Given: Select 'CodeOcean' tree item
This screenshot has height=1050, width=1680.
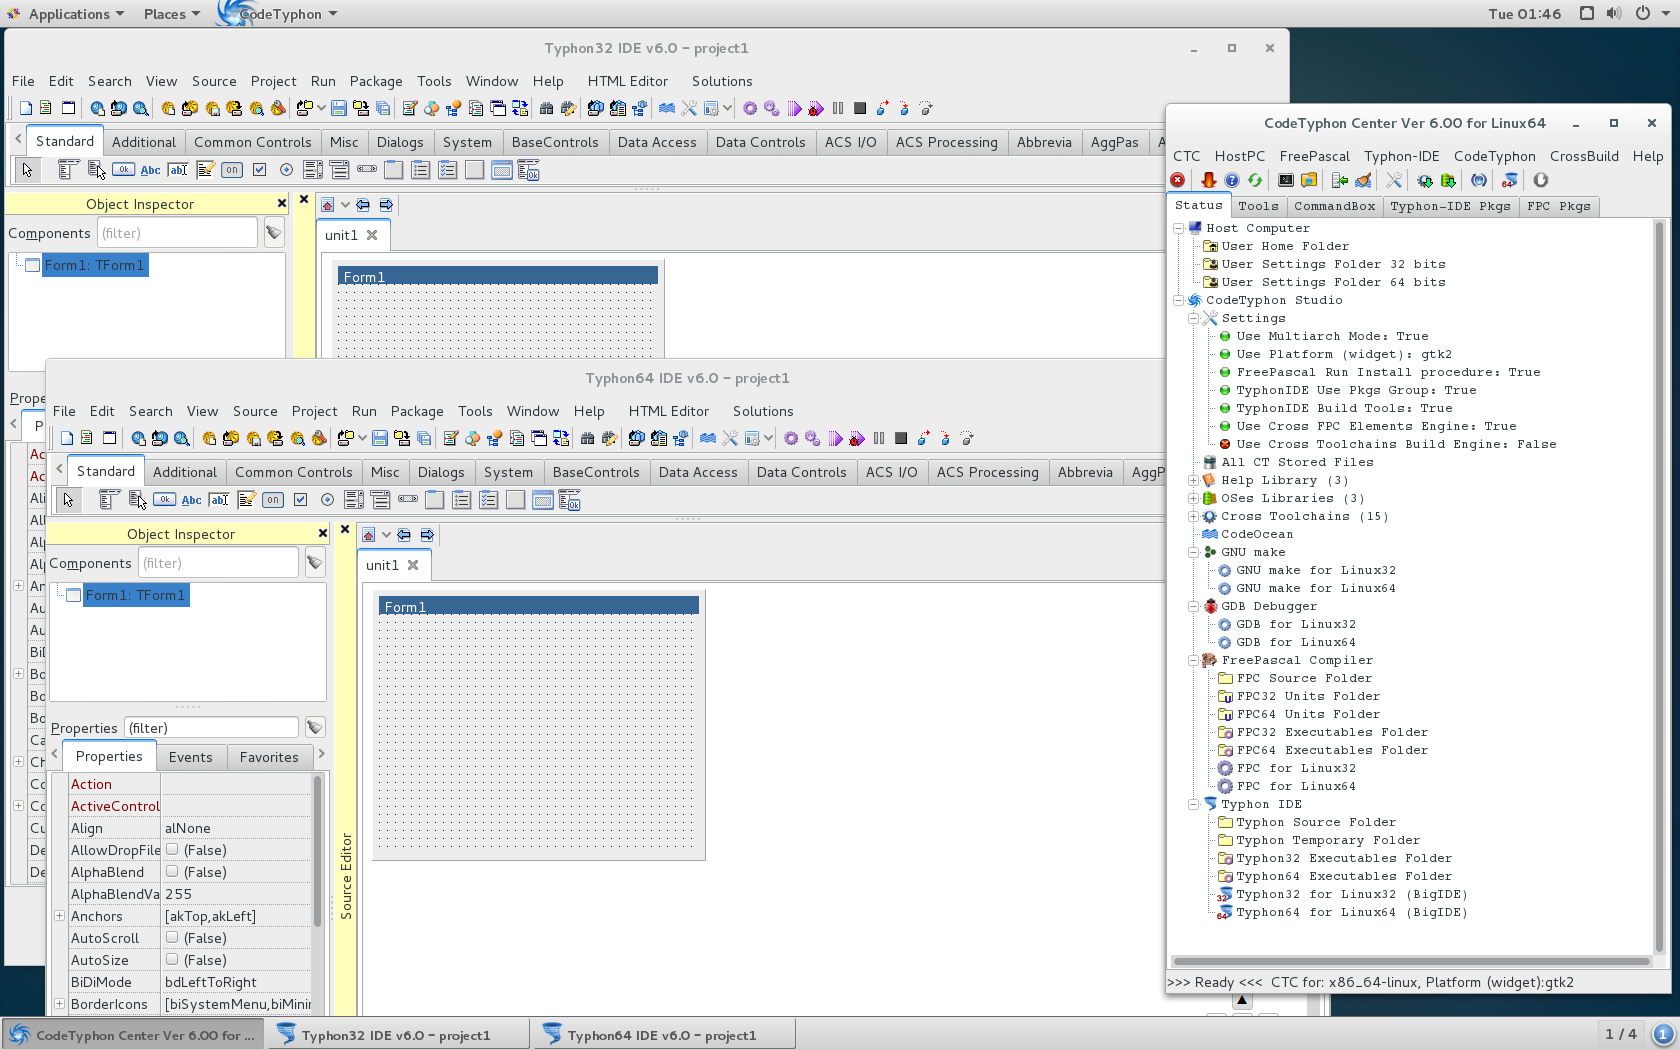Looking at the screenshot, I should [x=1257, y=534].
